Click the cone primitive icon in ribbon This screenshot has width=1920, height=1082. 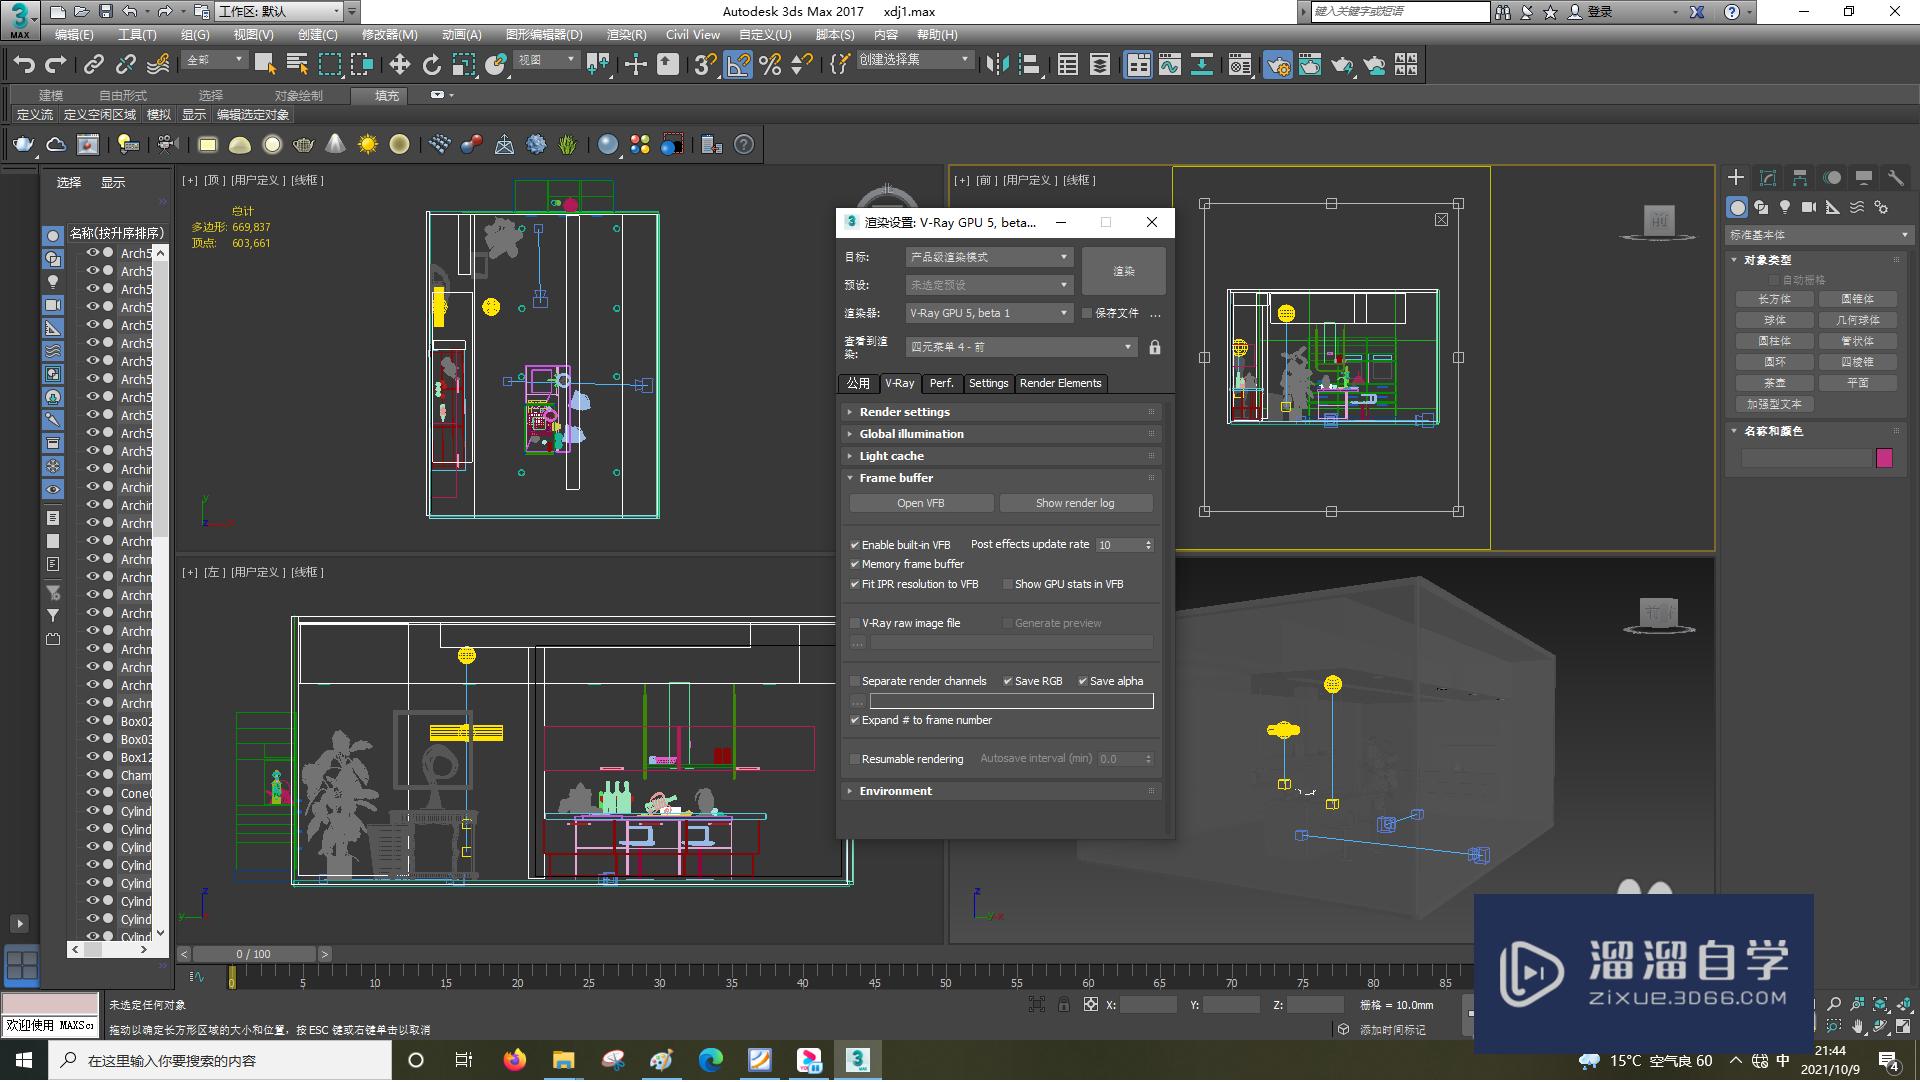(336, 145)
